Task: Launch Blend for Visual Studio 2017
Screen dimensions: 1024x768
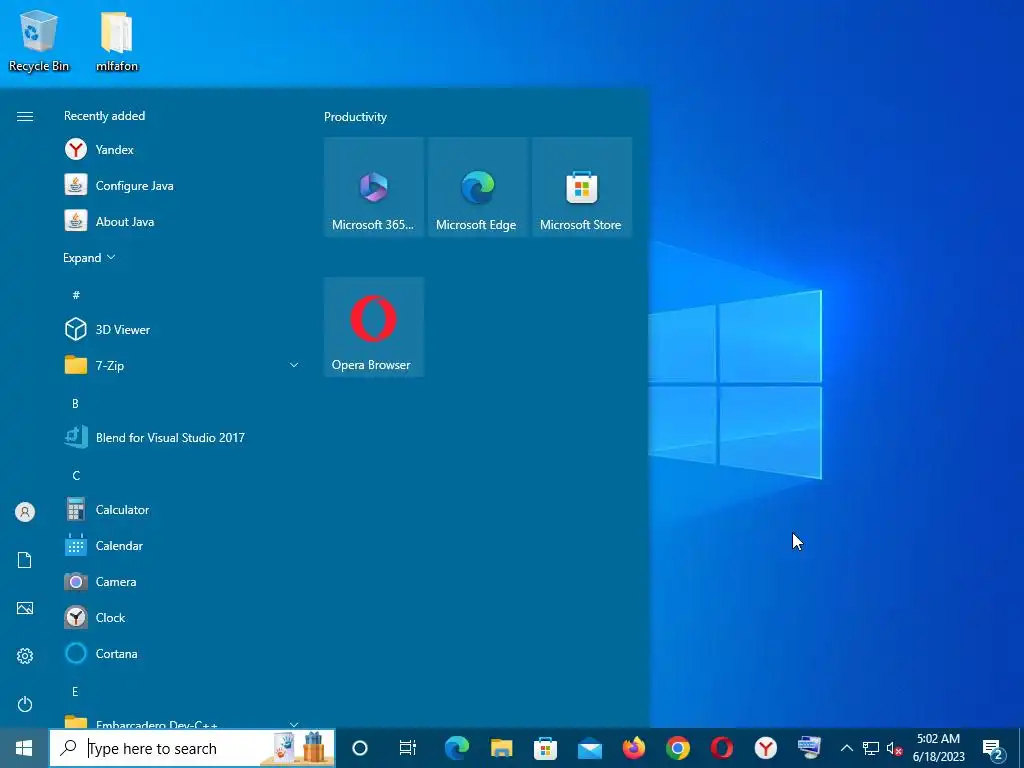Action: [x=181, y=438]
